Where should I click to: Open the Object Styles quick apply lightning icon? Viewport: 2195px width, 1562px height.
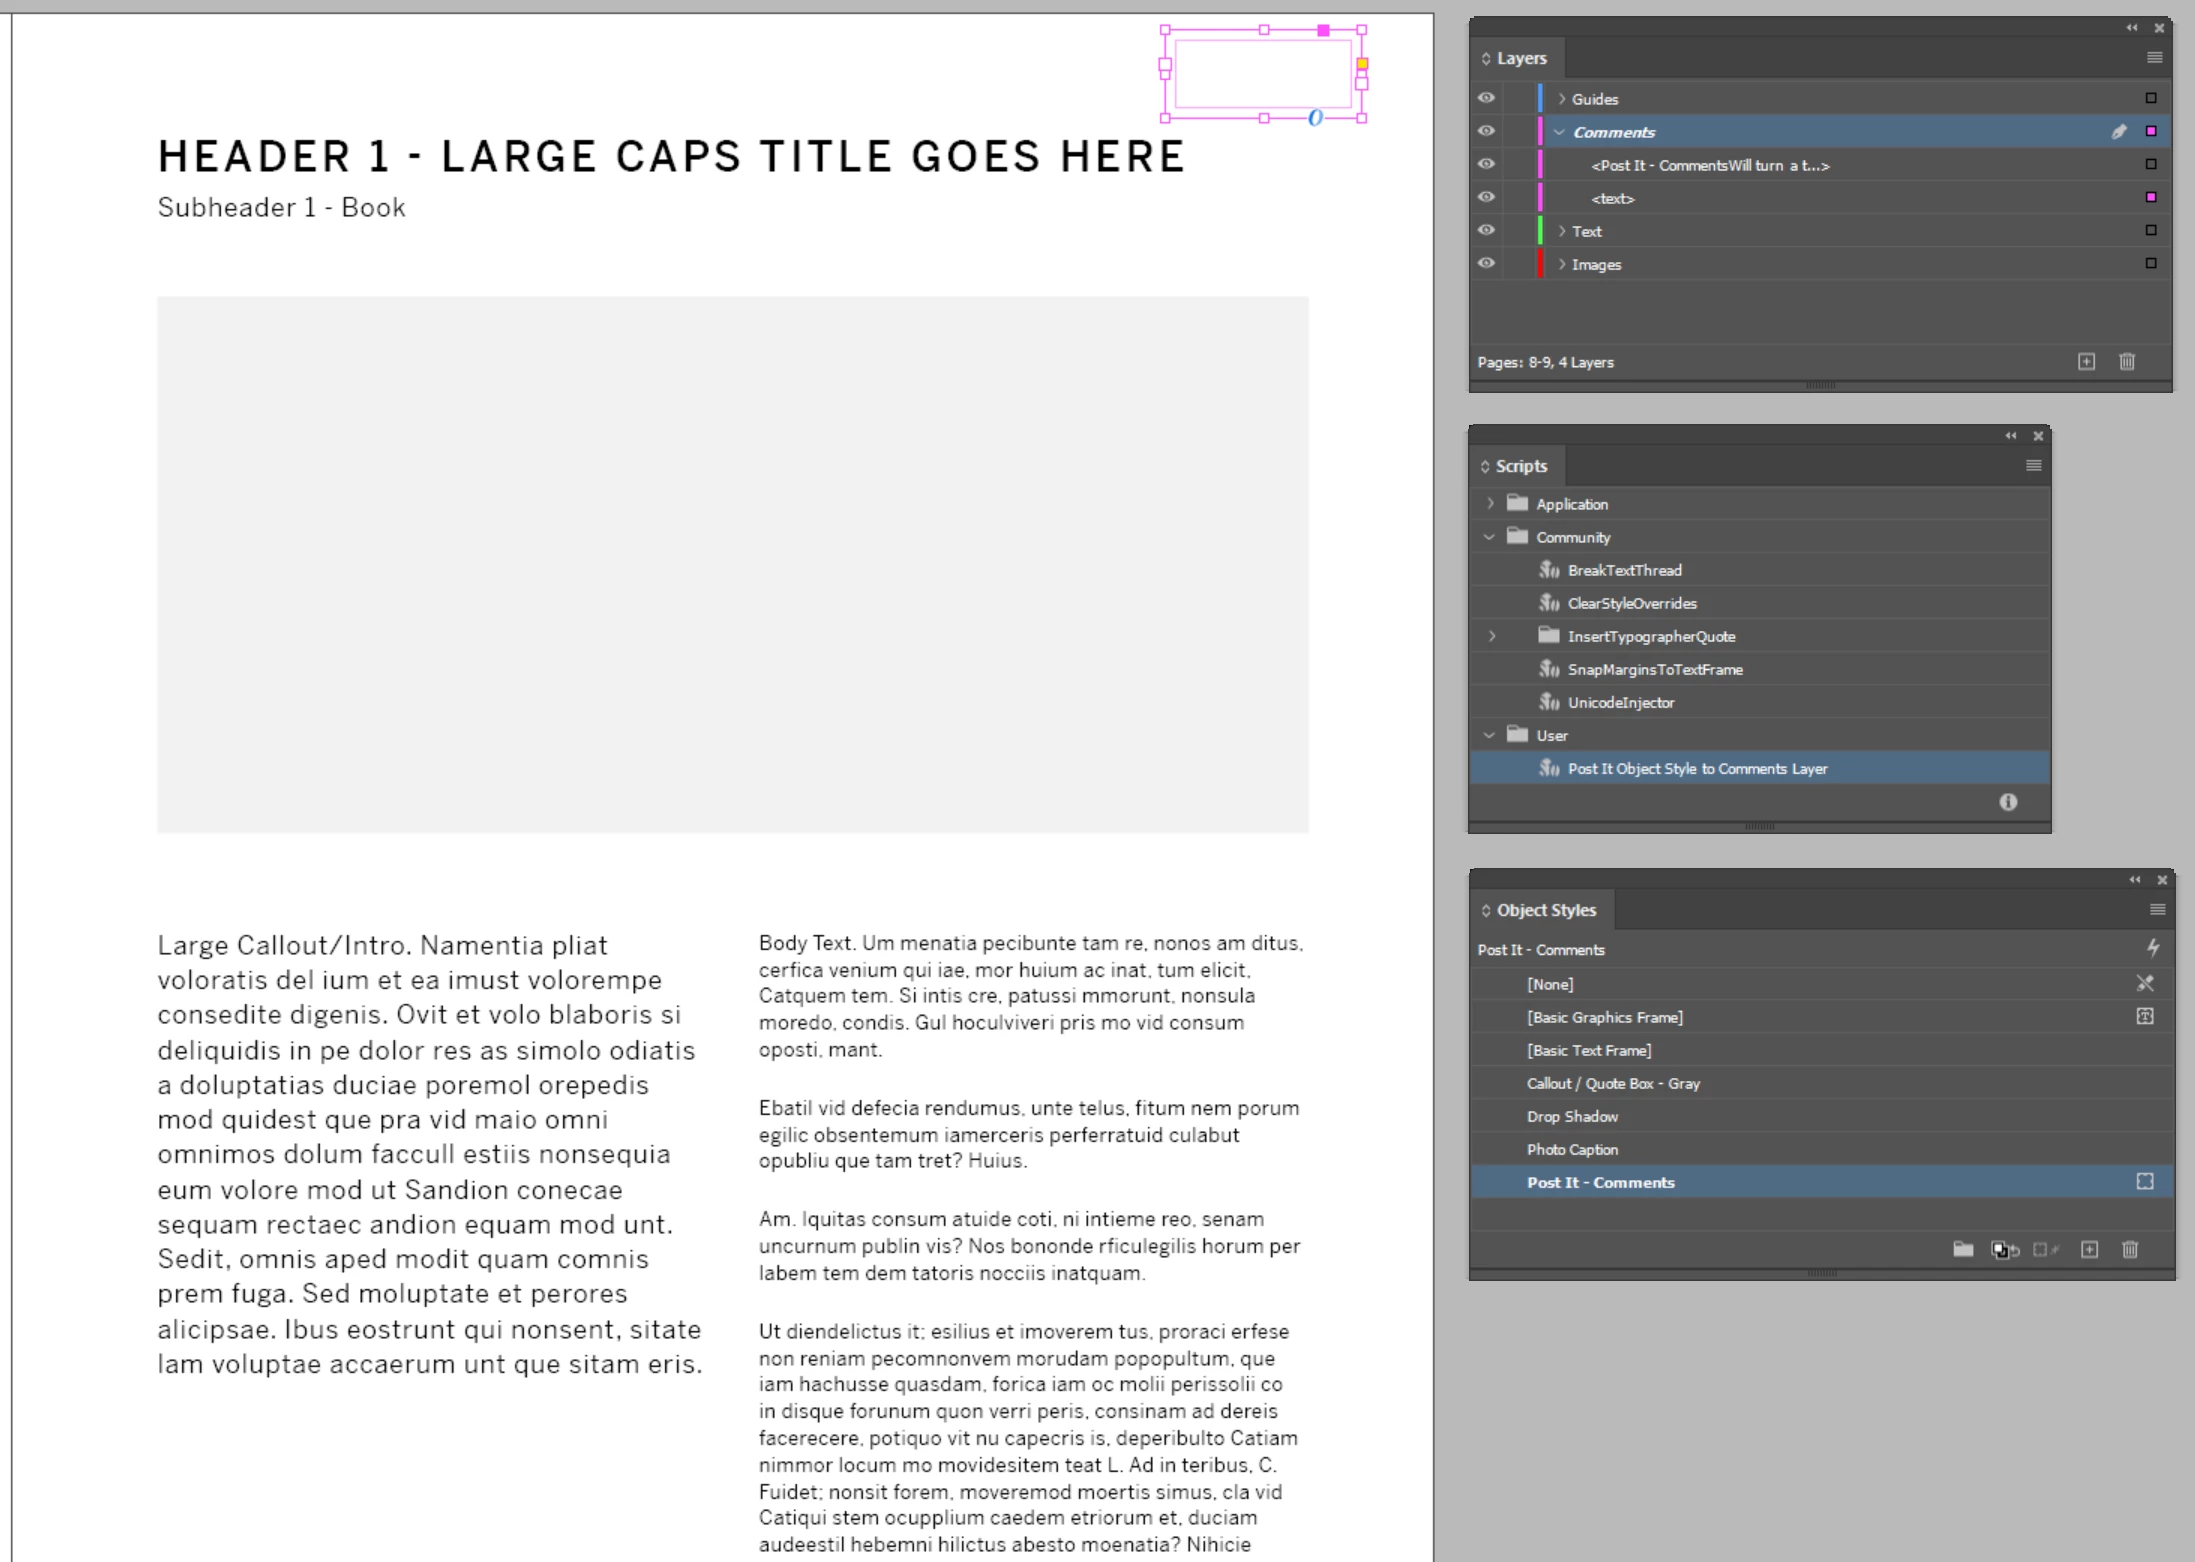tap(2152, 948)
